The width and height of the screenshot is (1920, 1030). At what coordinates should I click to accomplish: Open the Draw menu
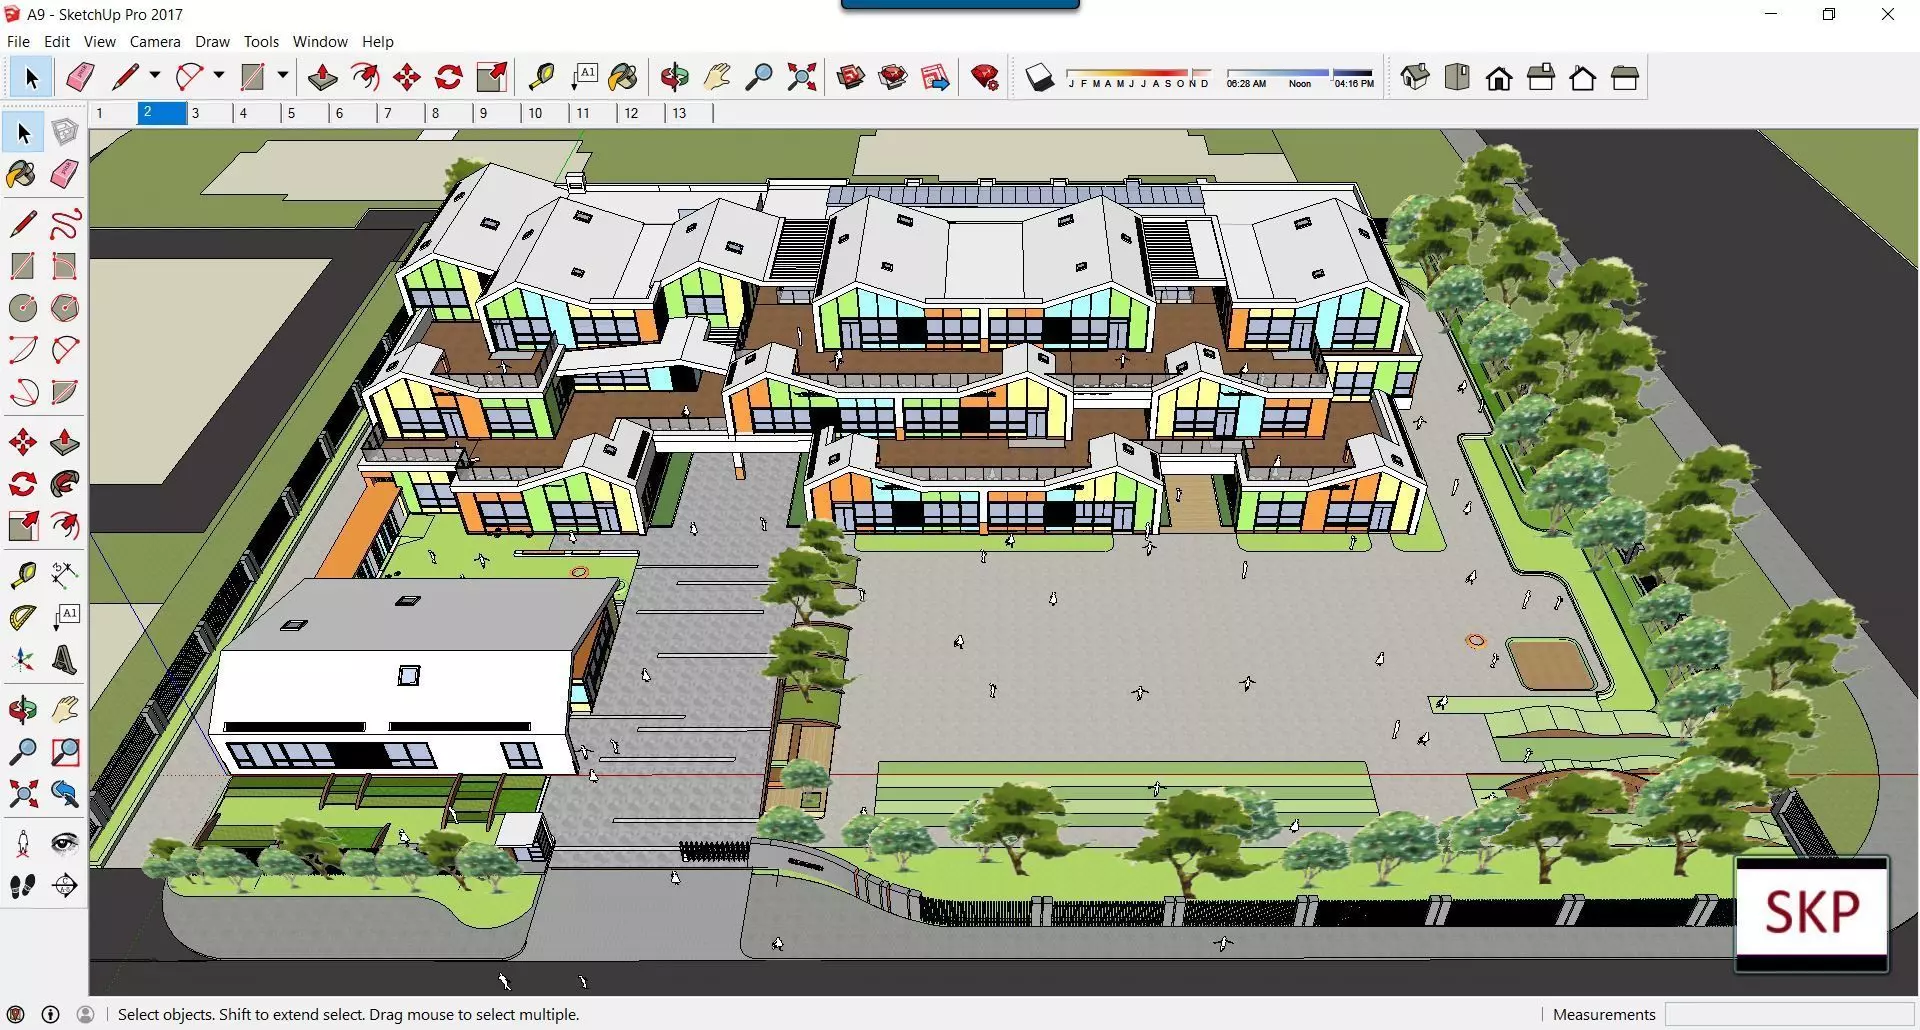tap(212, 41)
